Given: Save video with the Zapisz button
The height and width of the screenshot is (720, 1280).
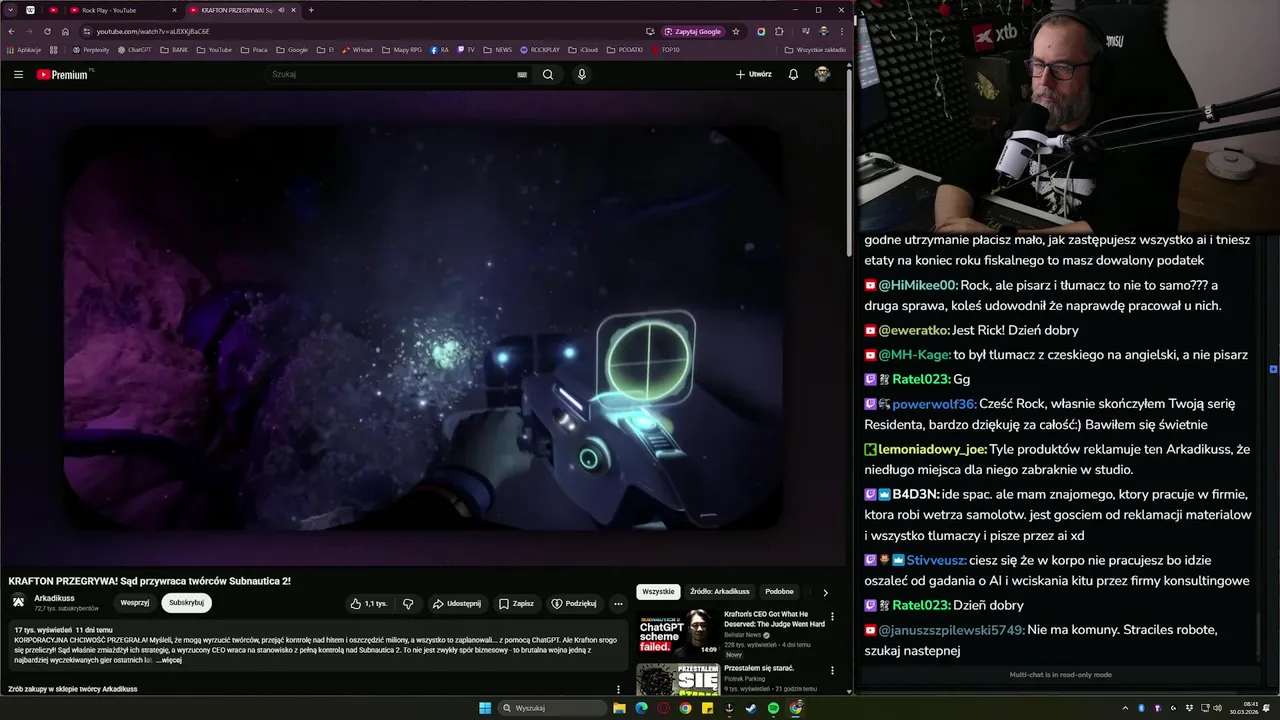Looking at the screenshot, I should click(x=517, y=603).
